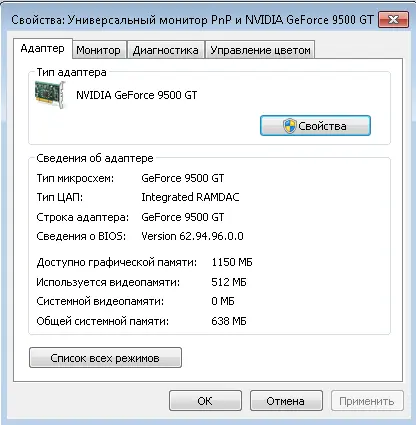Select the Адаптер tab
Image resolution: width=416 pixels, height=425 pixels.
43,49
